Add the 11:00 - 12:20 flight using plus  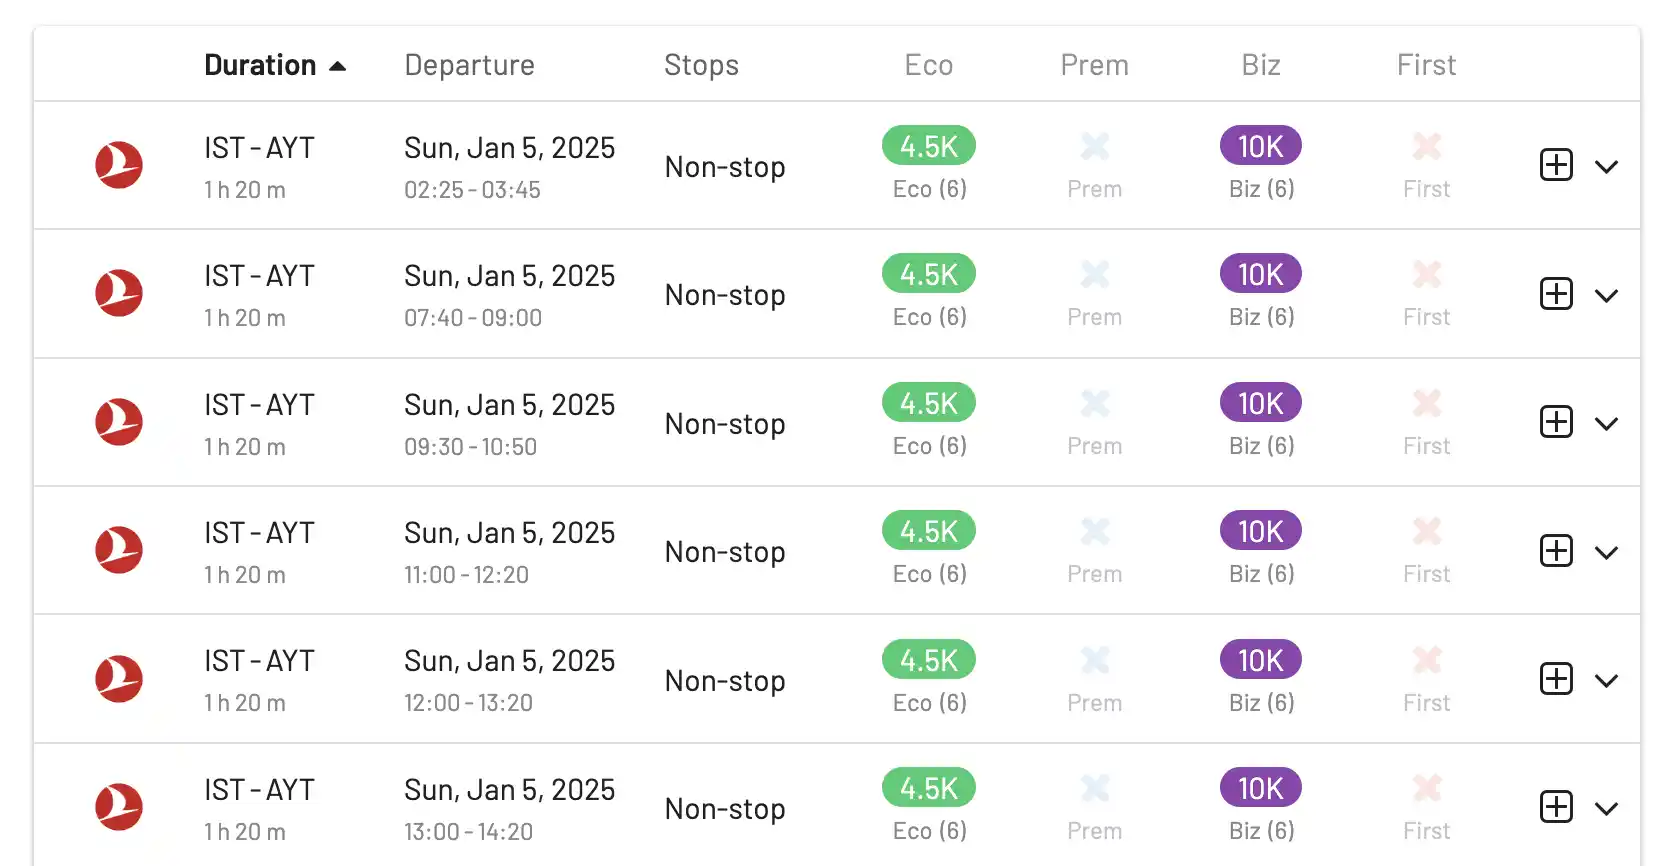click(1556, 551)
